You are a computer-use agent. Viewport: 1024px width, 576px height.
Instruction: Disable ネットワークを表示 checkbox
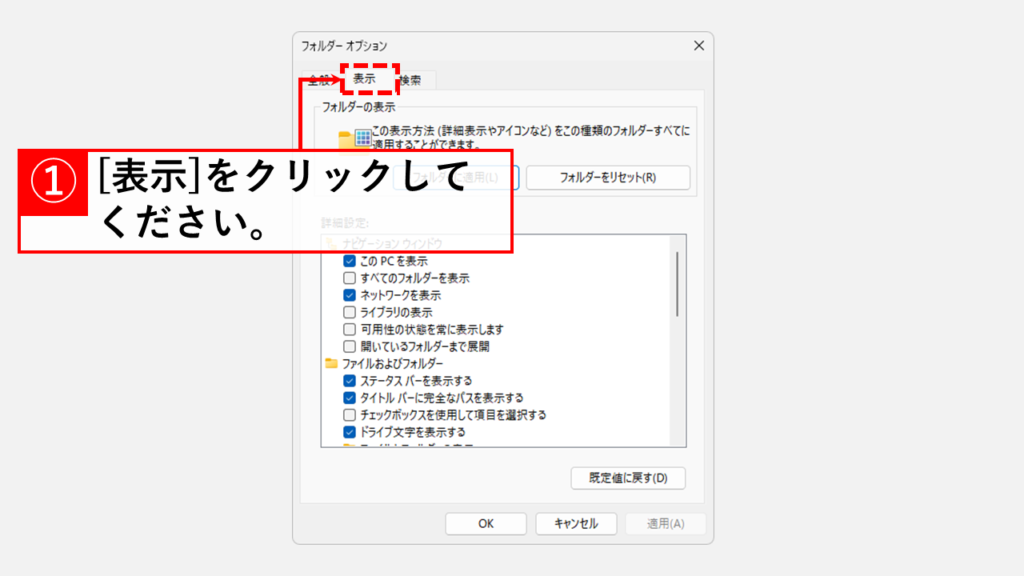pos(349,295)
